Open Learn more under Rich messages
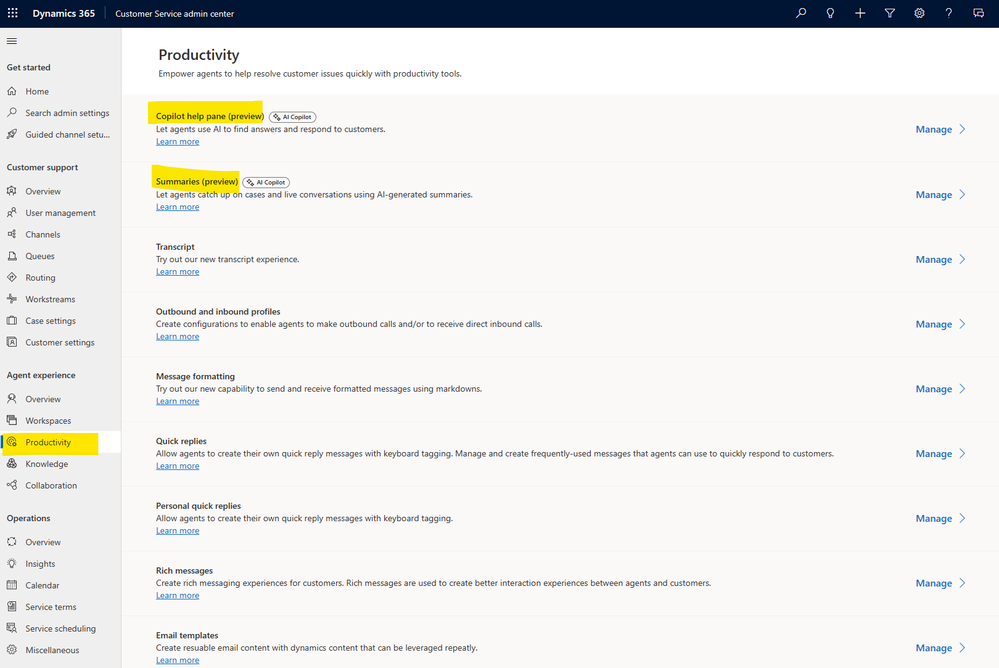Viewport: 999px width, 668px height. tap(178, 595)
